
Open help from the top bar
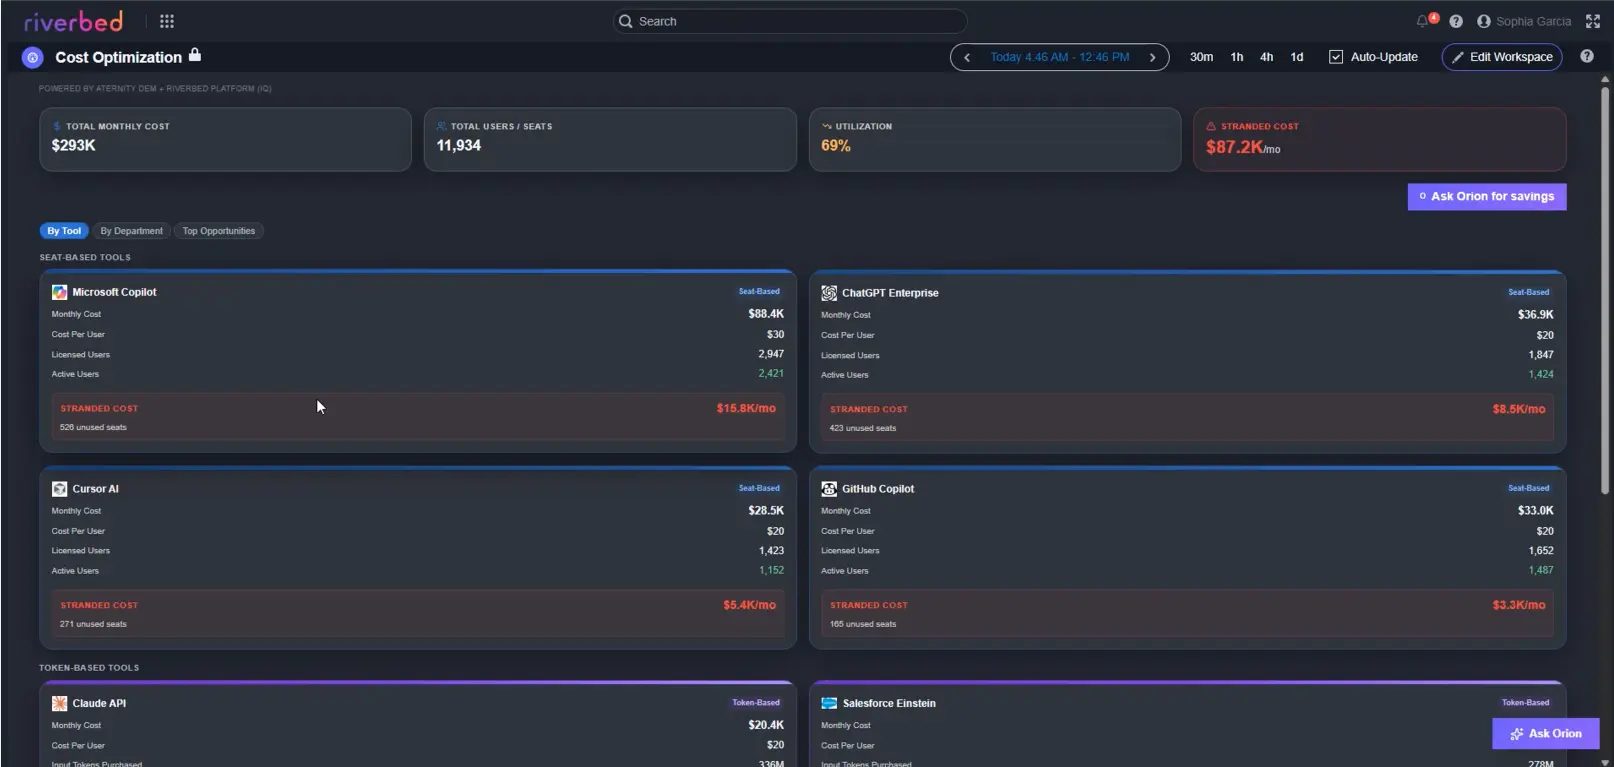(x=1456, y=21)
